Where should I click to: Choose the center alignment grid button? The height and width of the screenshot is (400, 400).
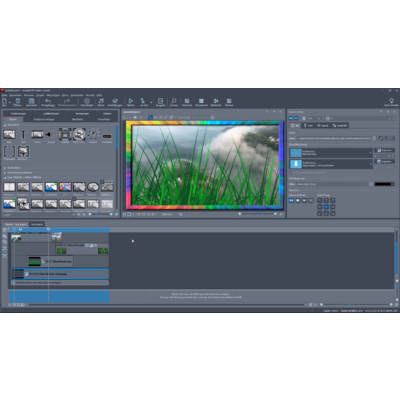pyautogui.click(x=326, y=207)
